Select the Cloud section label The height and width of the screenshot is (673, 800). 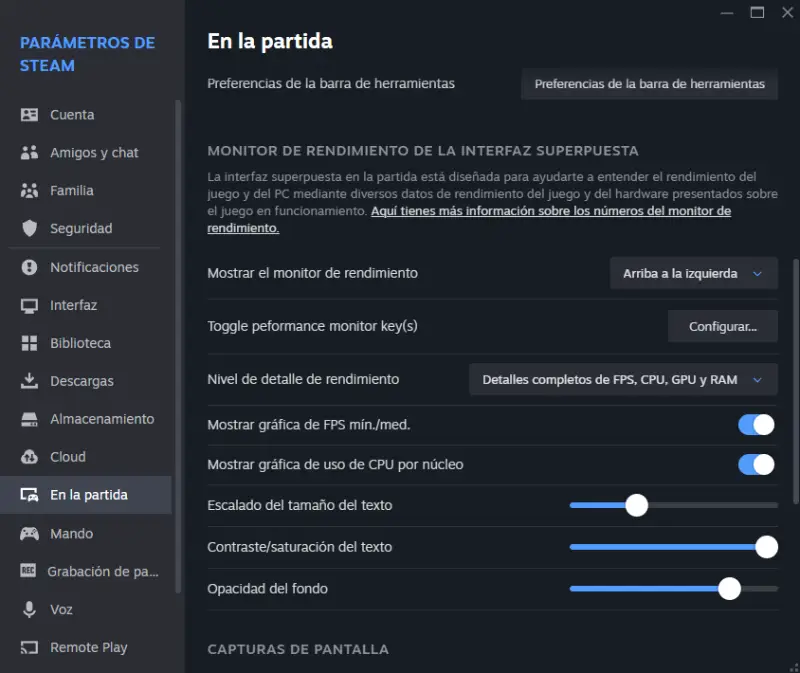coord(68,457)
